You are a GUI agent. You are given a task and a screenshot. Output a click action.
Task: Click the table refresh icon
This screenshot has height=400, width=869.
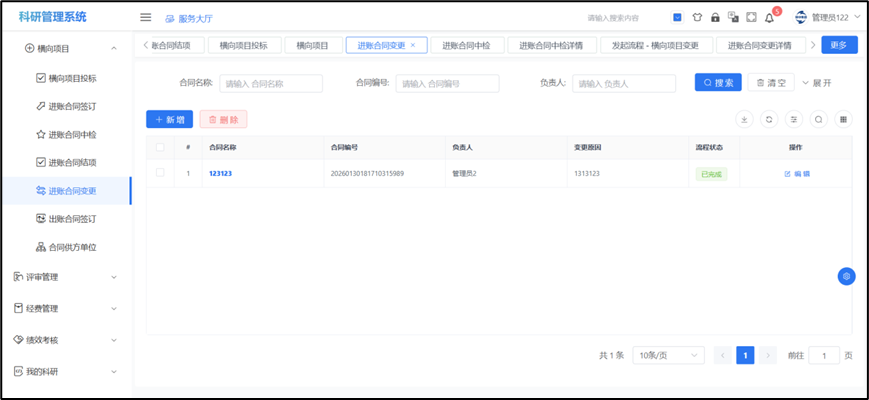(x=769, y=119)
